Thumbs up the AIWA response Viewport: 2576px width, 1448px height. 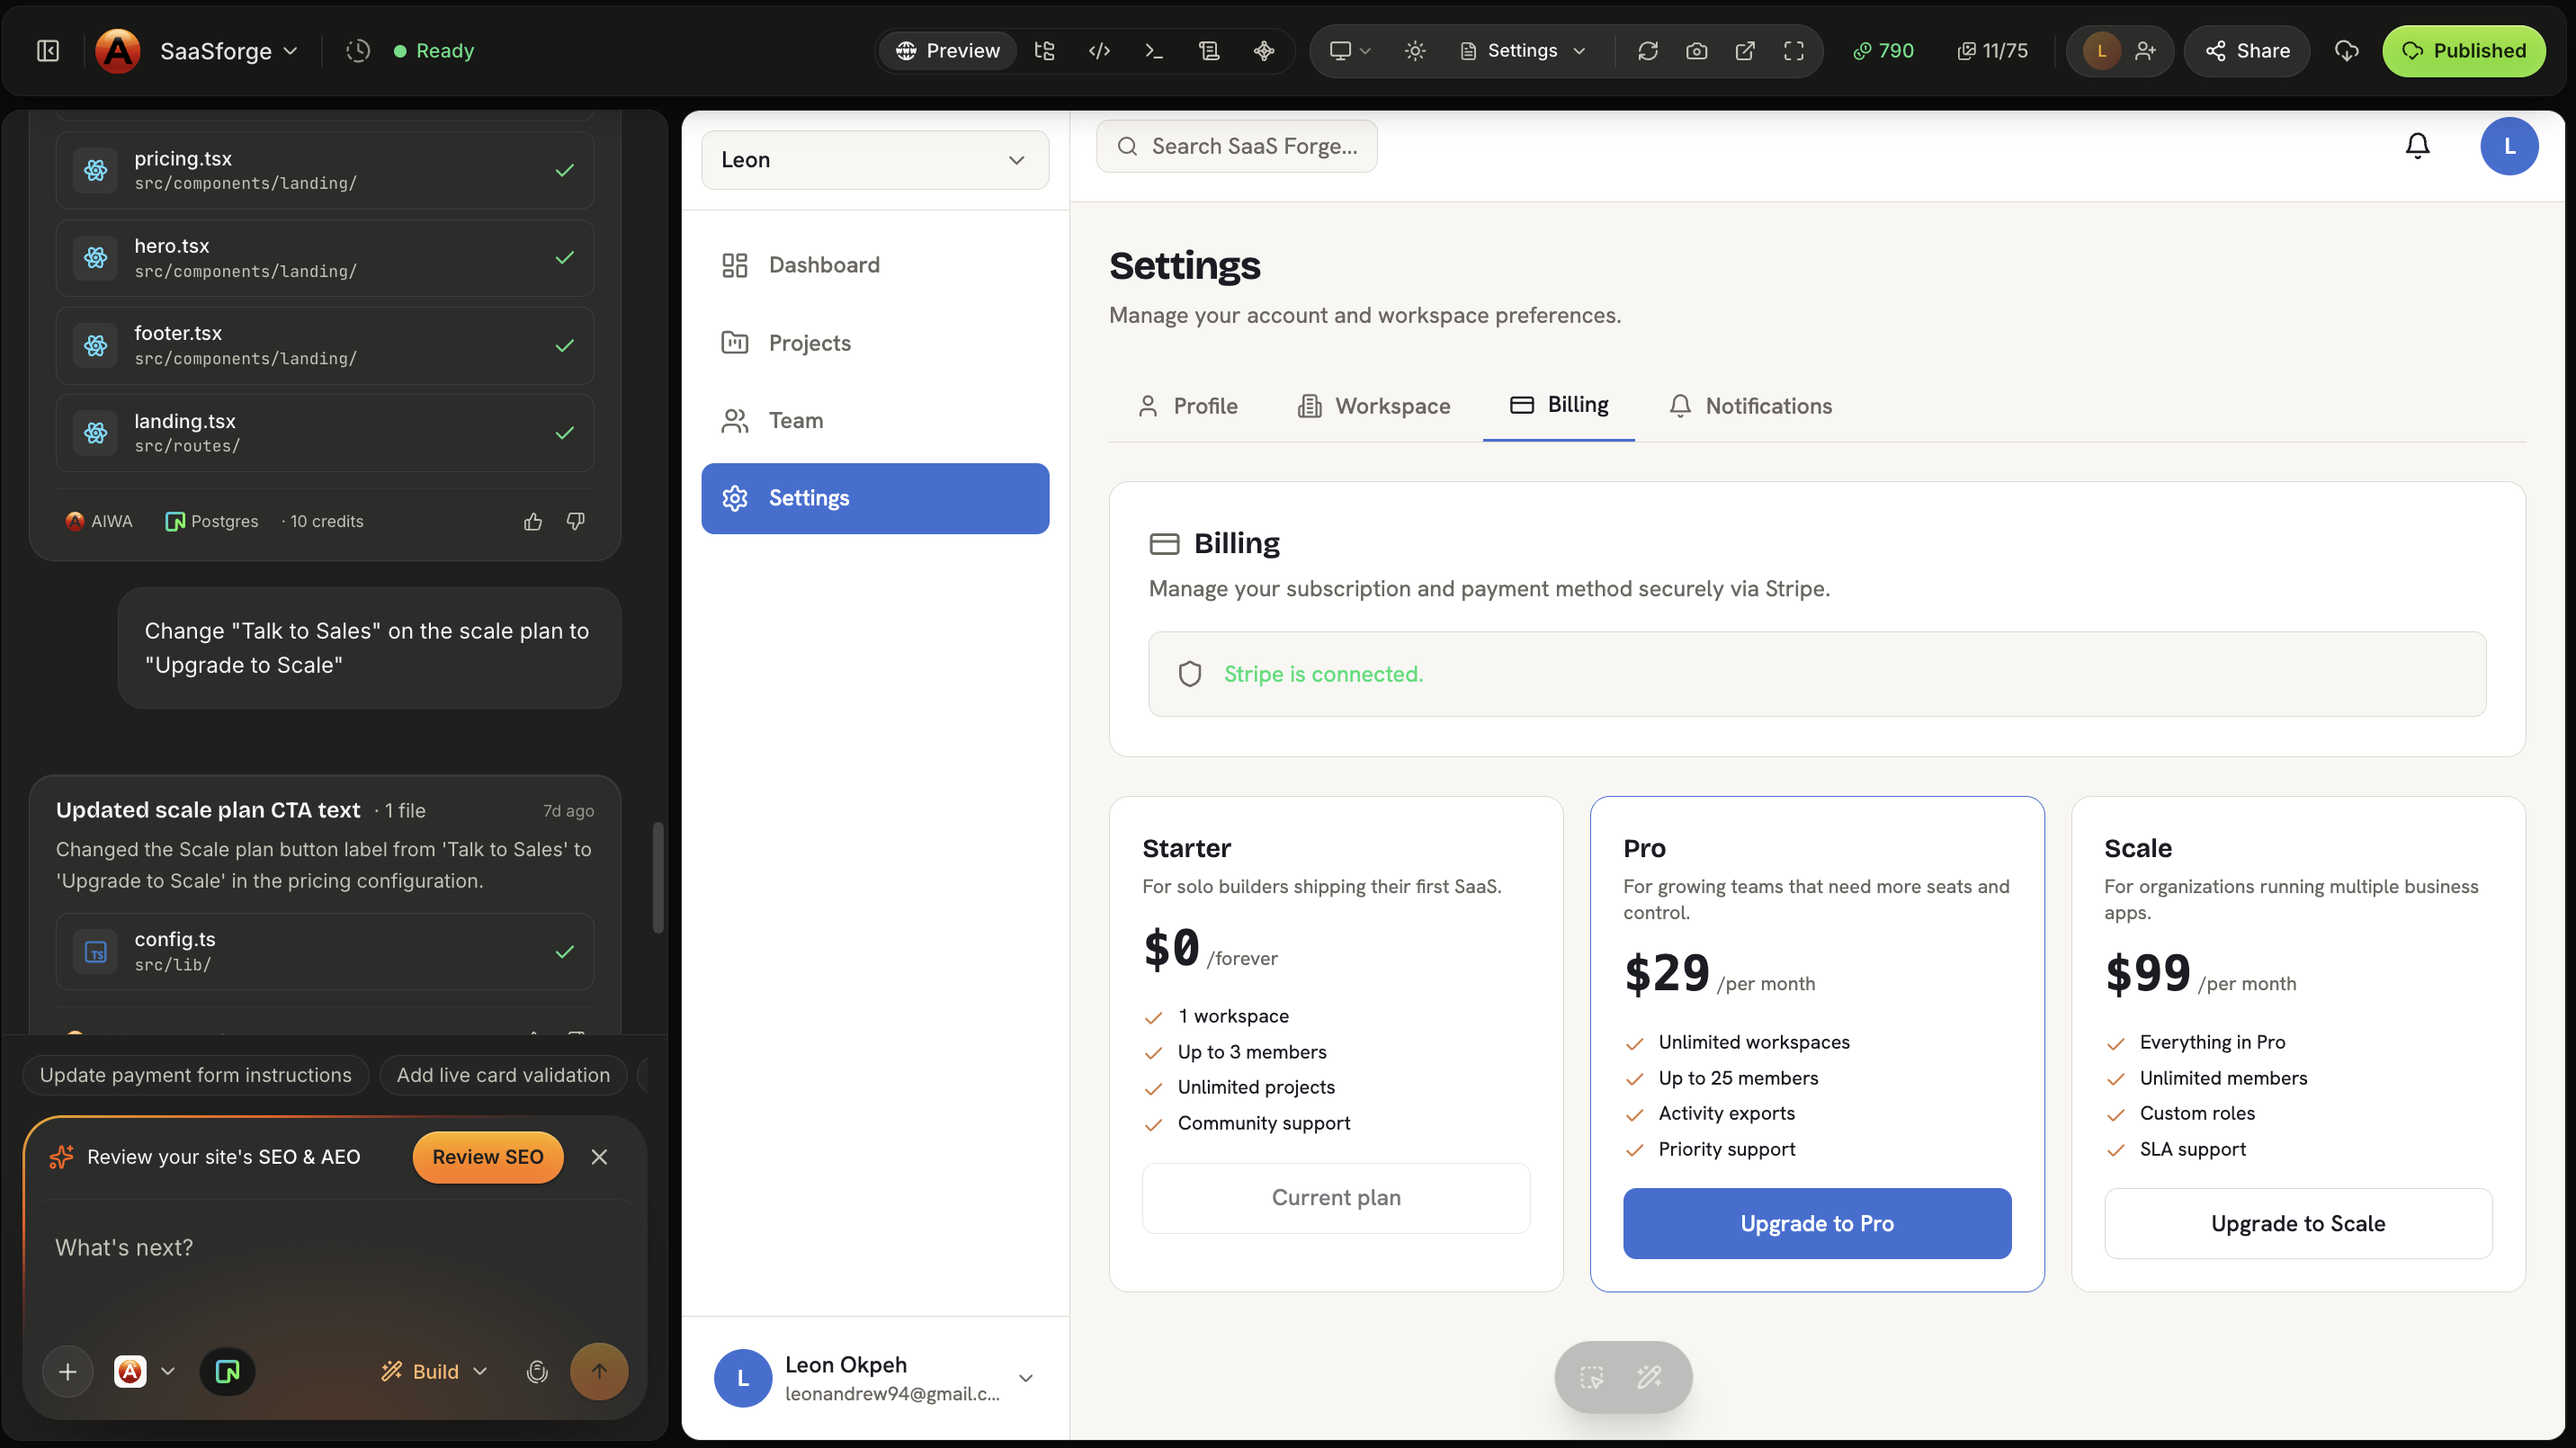click(x=533, y=521)
